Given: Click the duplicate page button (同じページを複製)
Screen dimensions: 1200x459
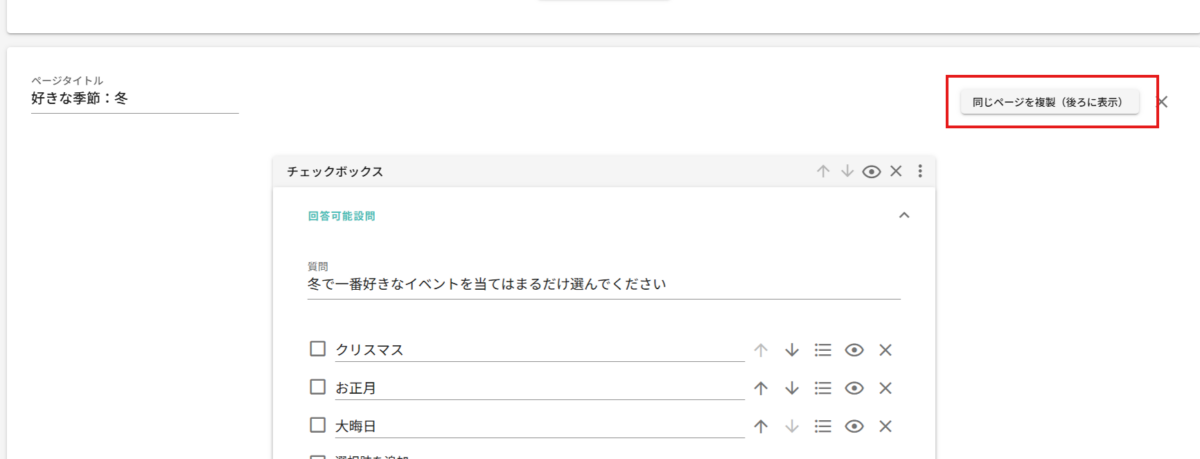Looking at the screenshot, I should pos(1049,102).
